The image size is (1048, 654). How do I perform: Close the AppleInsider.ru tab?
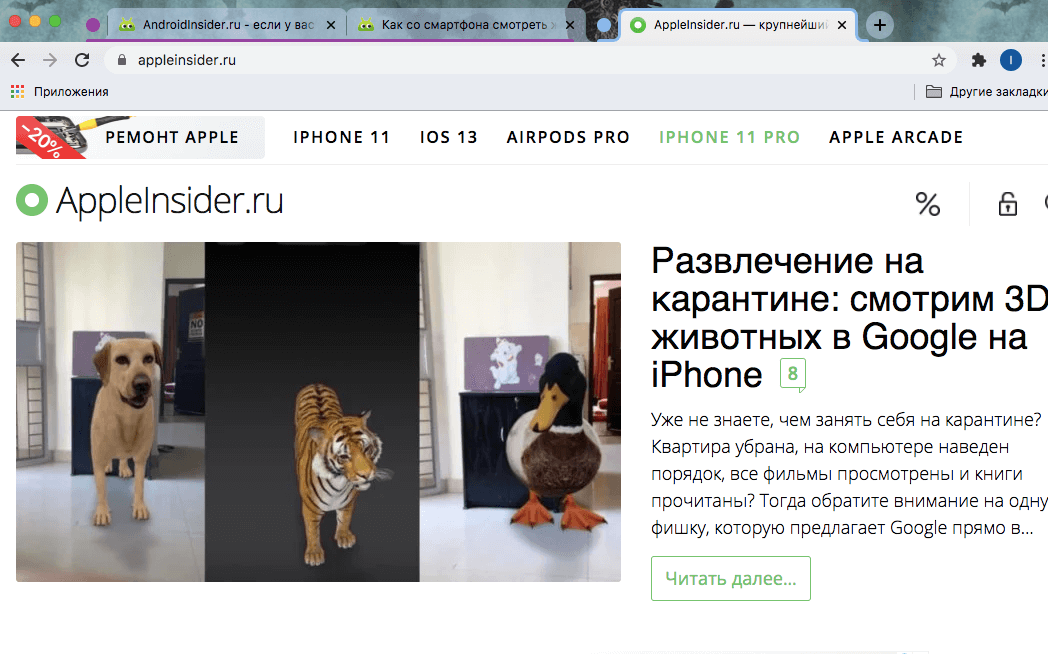(842, 25)
